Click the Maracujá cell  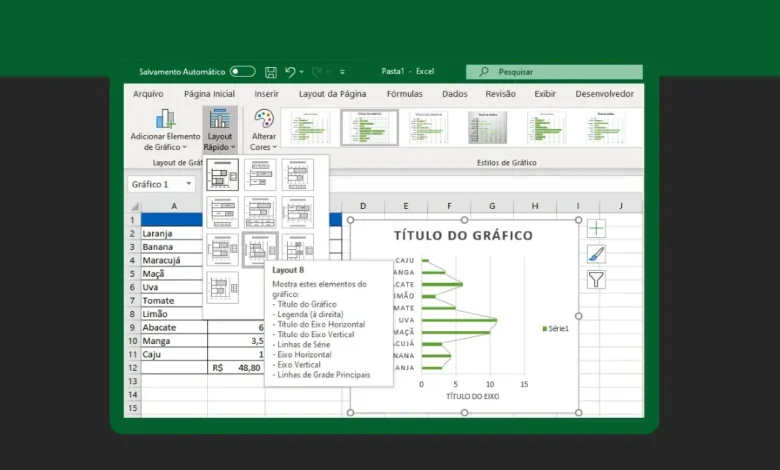click(x=174, y=260)
